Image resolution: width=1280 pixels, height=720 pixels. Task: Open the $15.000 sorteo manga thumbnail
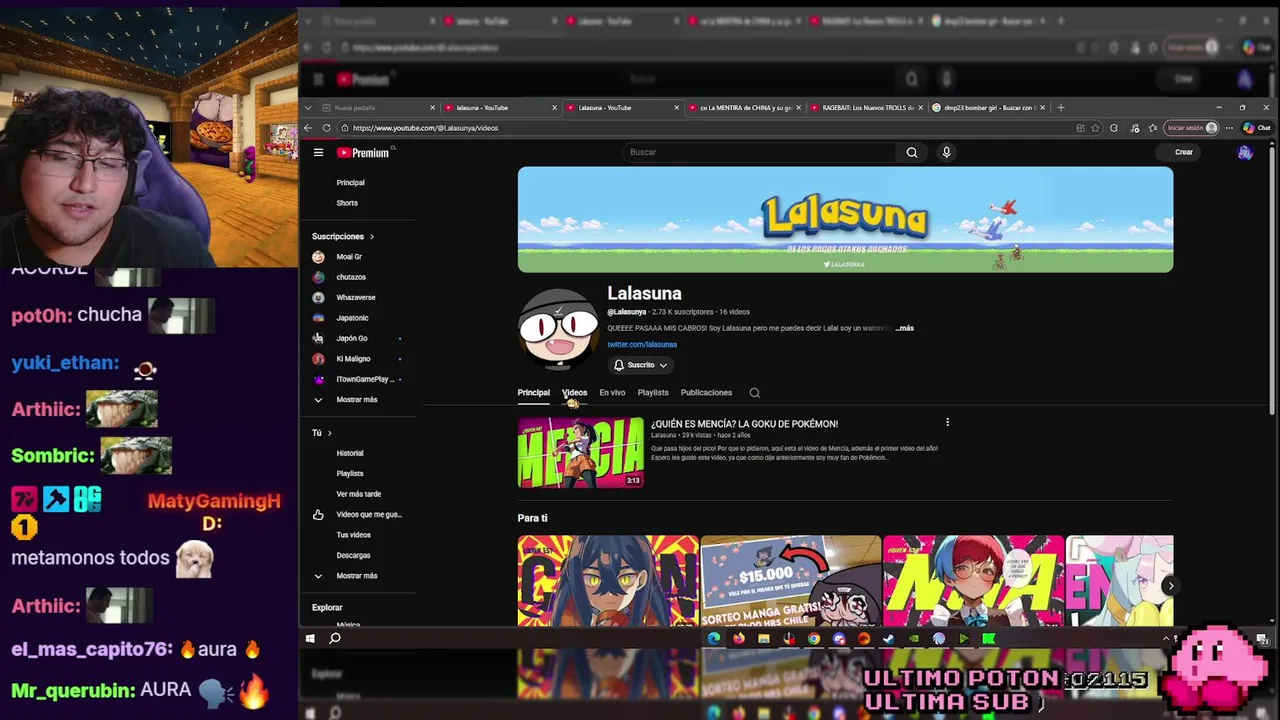tap(790, 581)
